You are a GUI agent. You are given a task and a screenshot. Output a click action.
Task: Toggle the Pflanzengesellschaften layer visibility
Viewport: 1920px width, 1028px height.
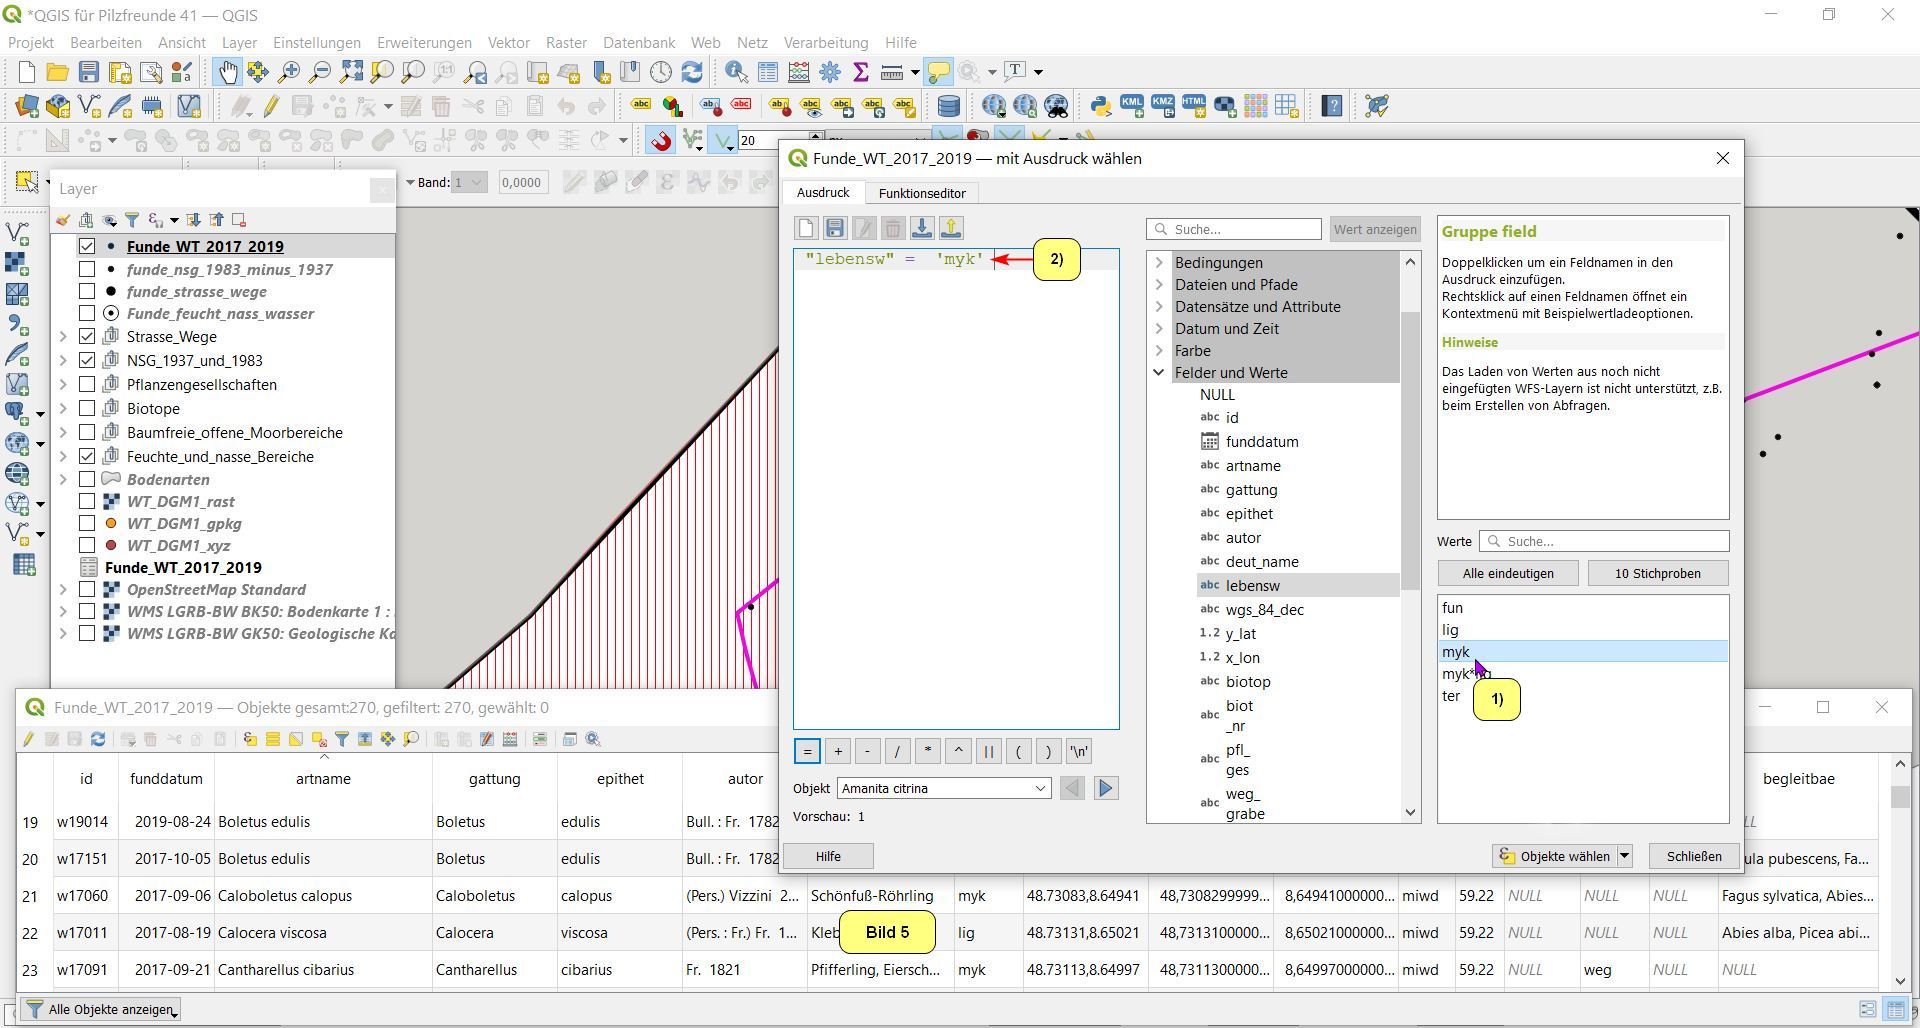pyautogui.click(x=87, y=385)
